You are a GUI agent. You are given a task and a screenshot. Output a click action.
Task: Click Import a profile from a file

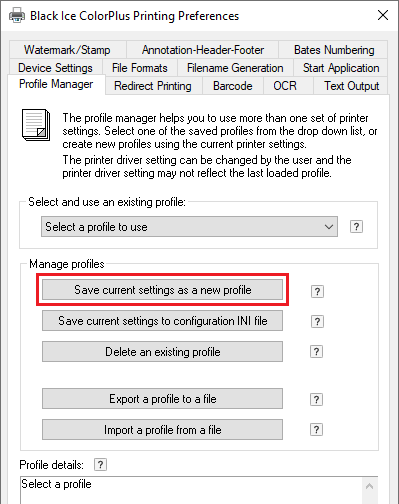point(162,430)
